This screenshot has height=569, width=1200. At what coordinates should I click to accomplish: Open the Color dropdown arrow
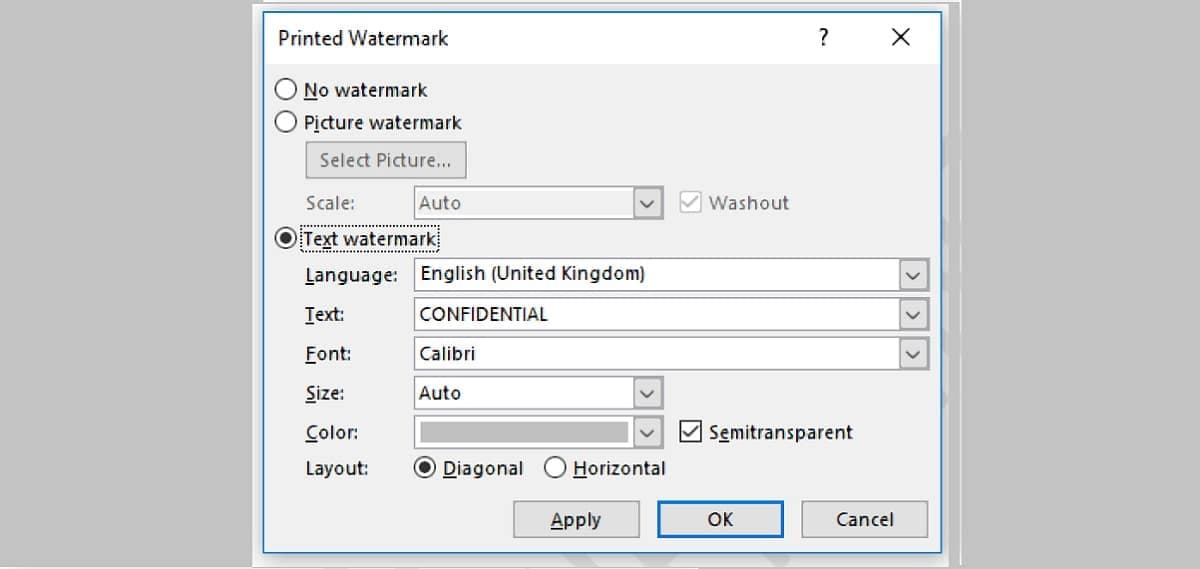(648, 432)
